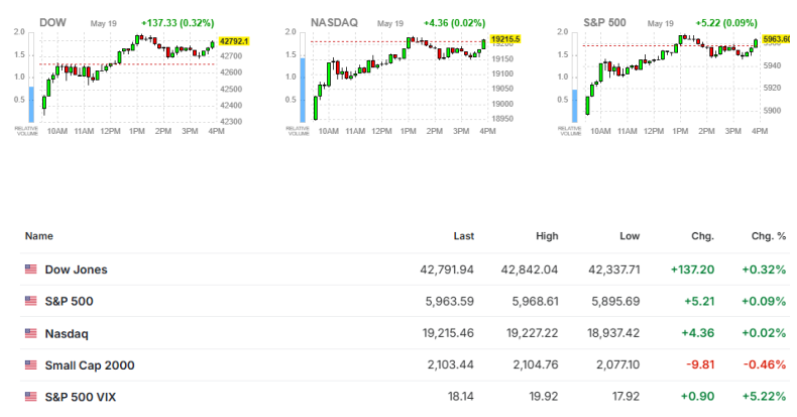Click Small Cap 2000 percent change -0.46%

(764, 365)
